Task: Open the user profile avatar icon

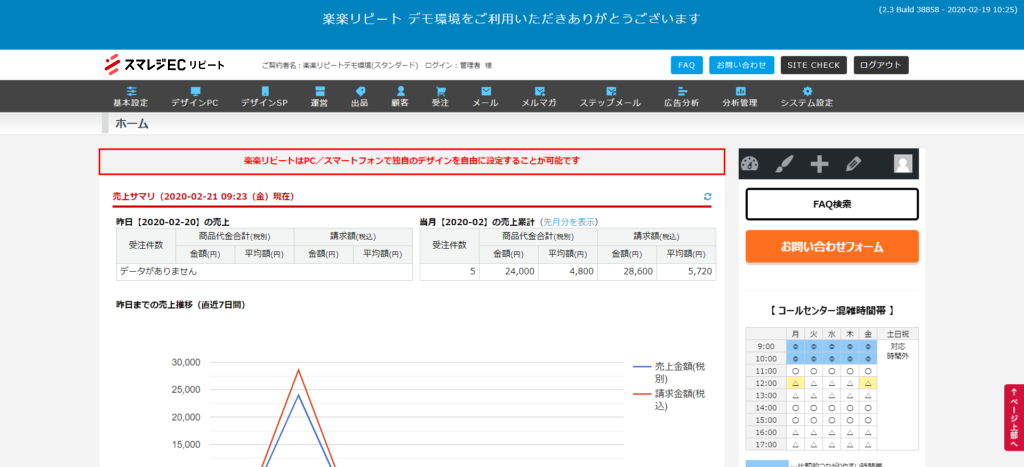Action: [x=903, y=164]
